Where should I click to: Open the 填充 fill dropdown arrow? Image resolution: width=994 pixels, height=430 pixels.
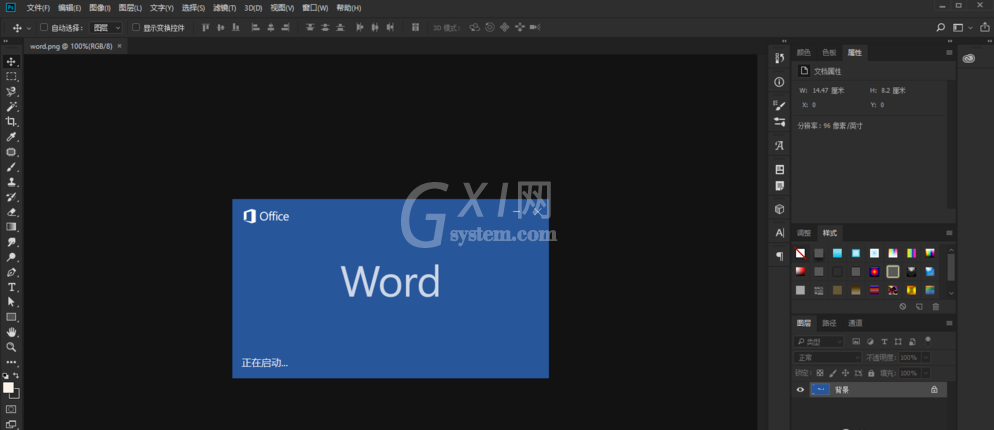(926, 374)
